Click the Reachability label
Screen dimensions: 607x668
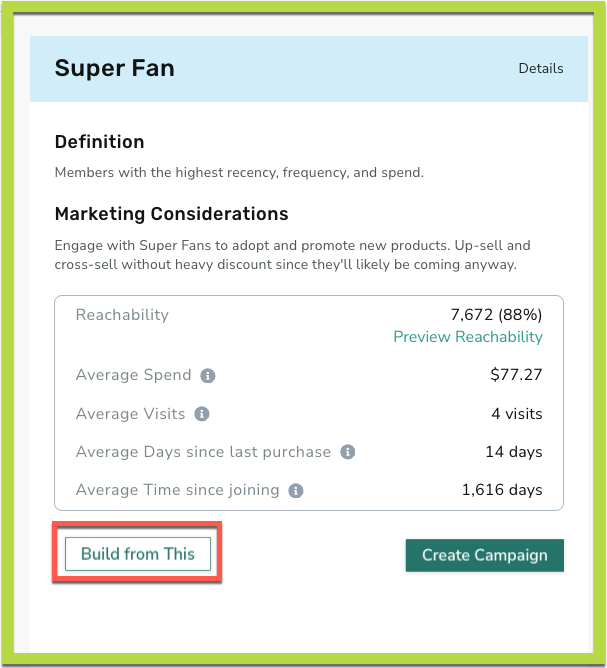click(x=122, y=315)
